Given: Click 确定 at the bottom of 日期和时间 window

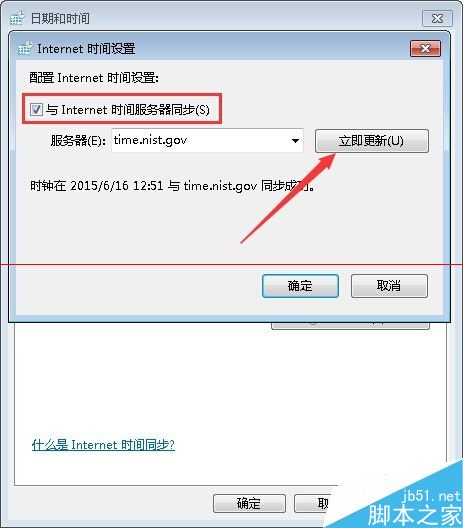Looking at the screenshot, I should (x=249, y=503).
